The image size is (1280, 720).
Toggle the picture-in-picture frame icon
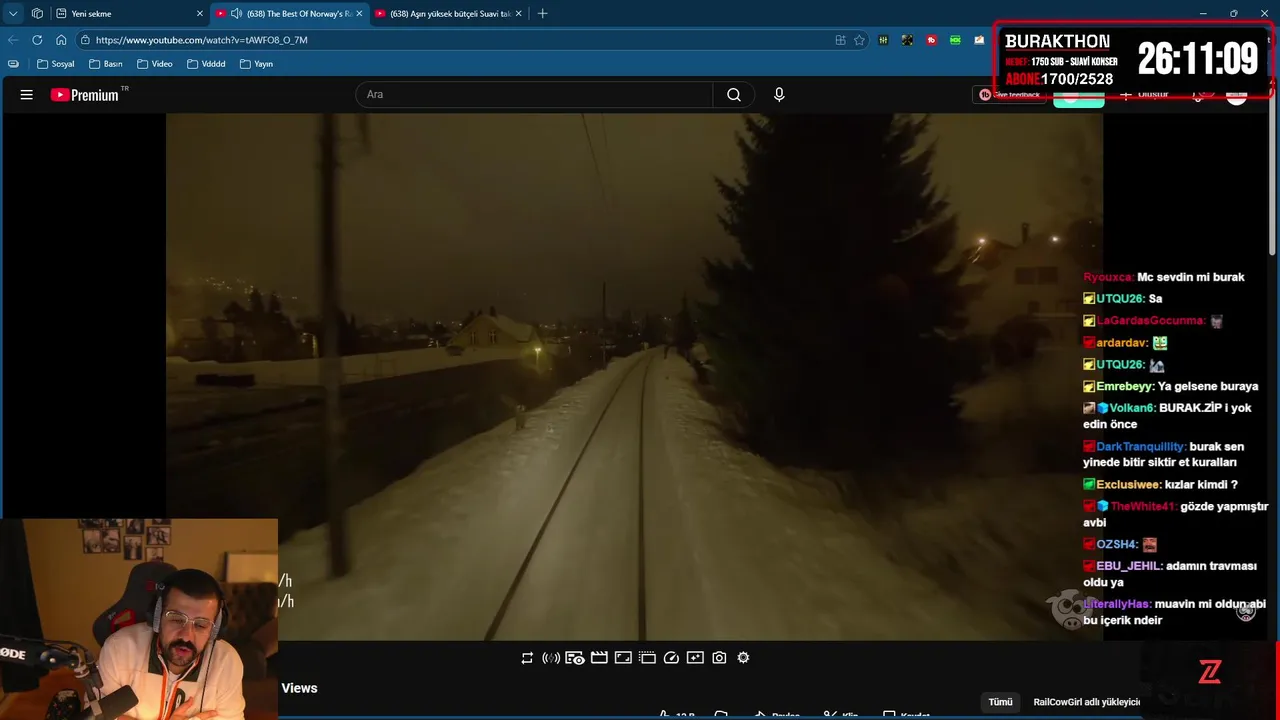pos(623,658)
